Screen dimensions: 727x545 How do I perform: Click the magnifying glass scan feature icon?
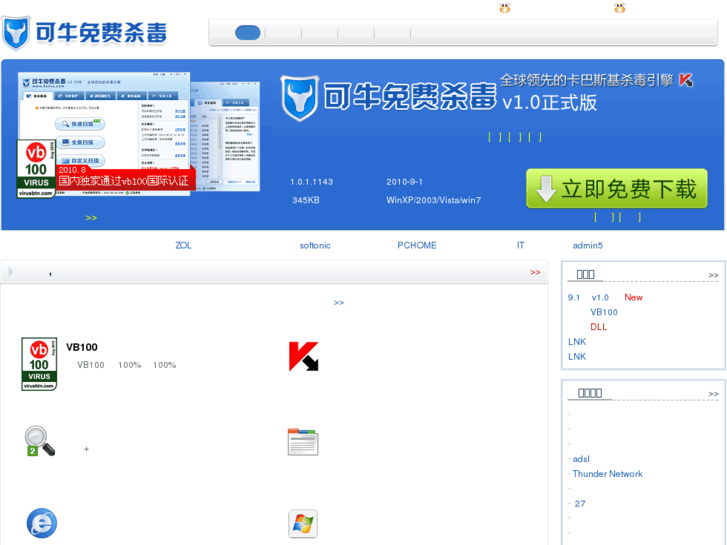coord(39,441)
